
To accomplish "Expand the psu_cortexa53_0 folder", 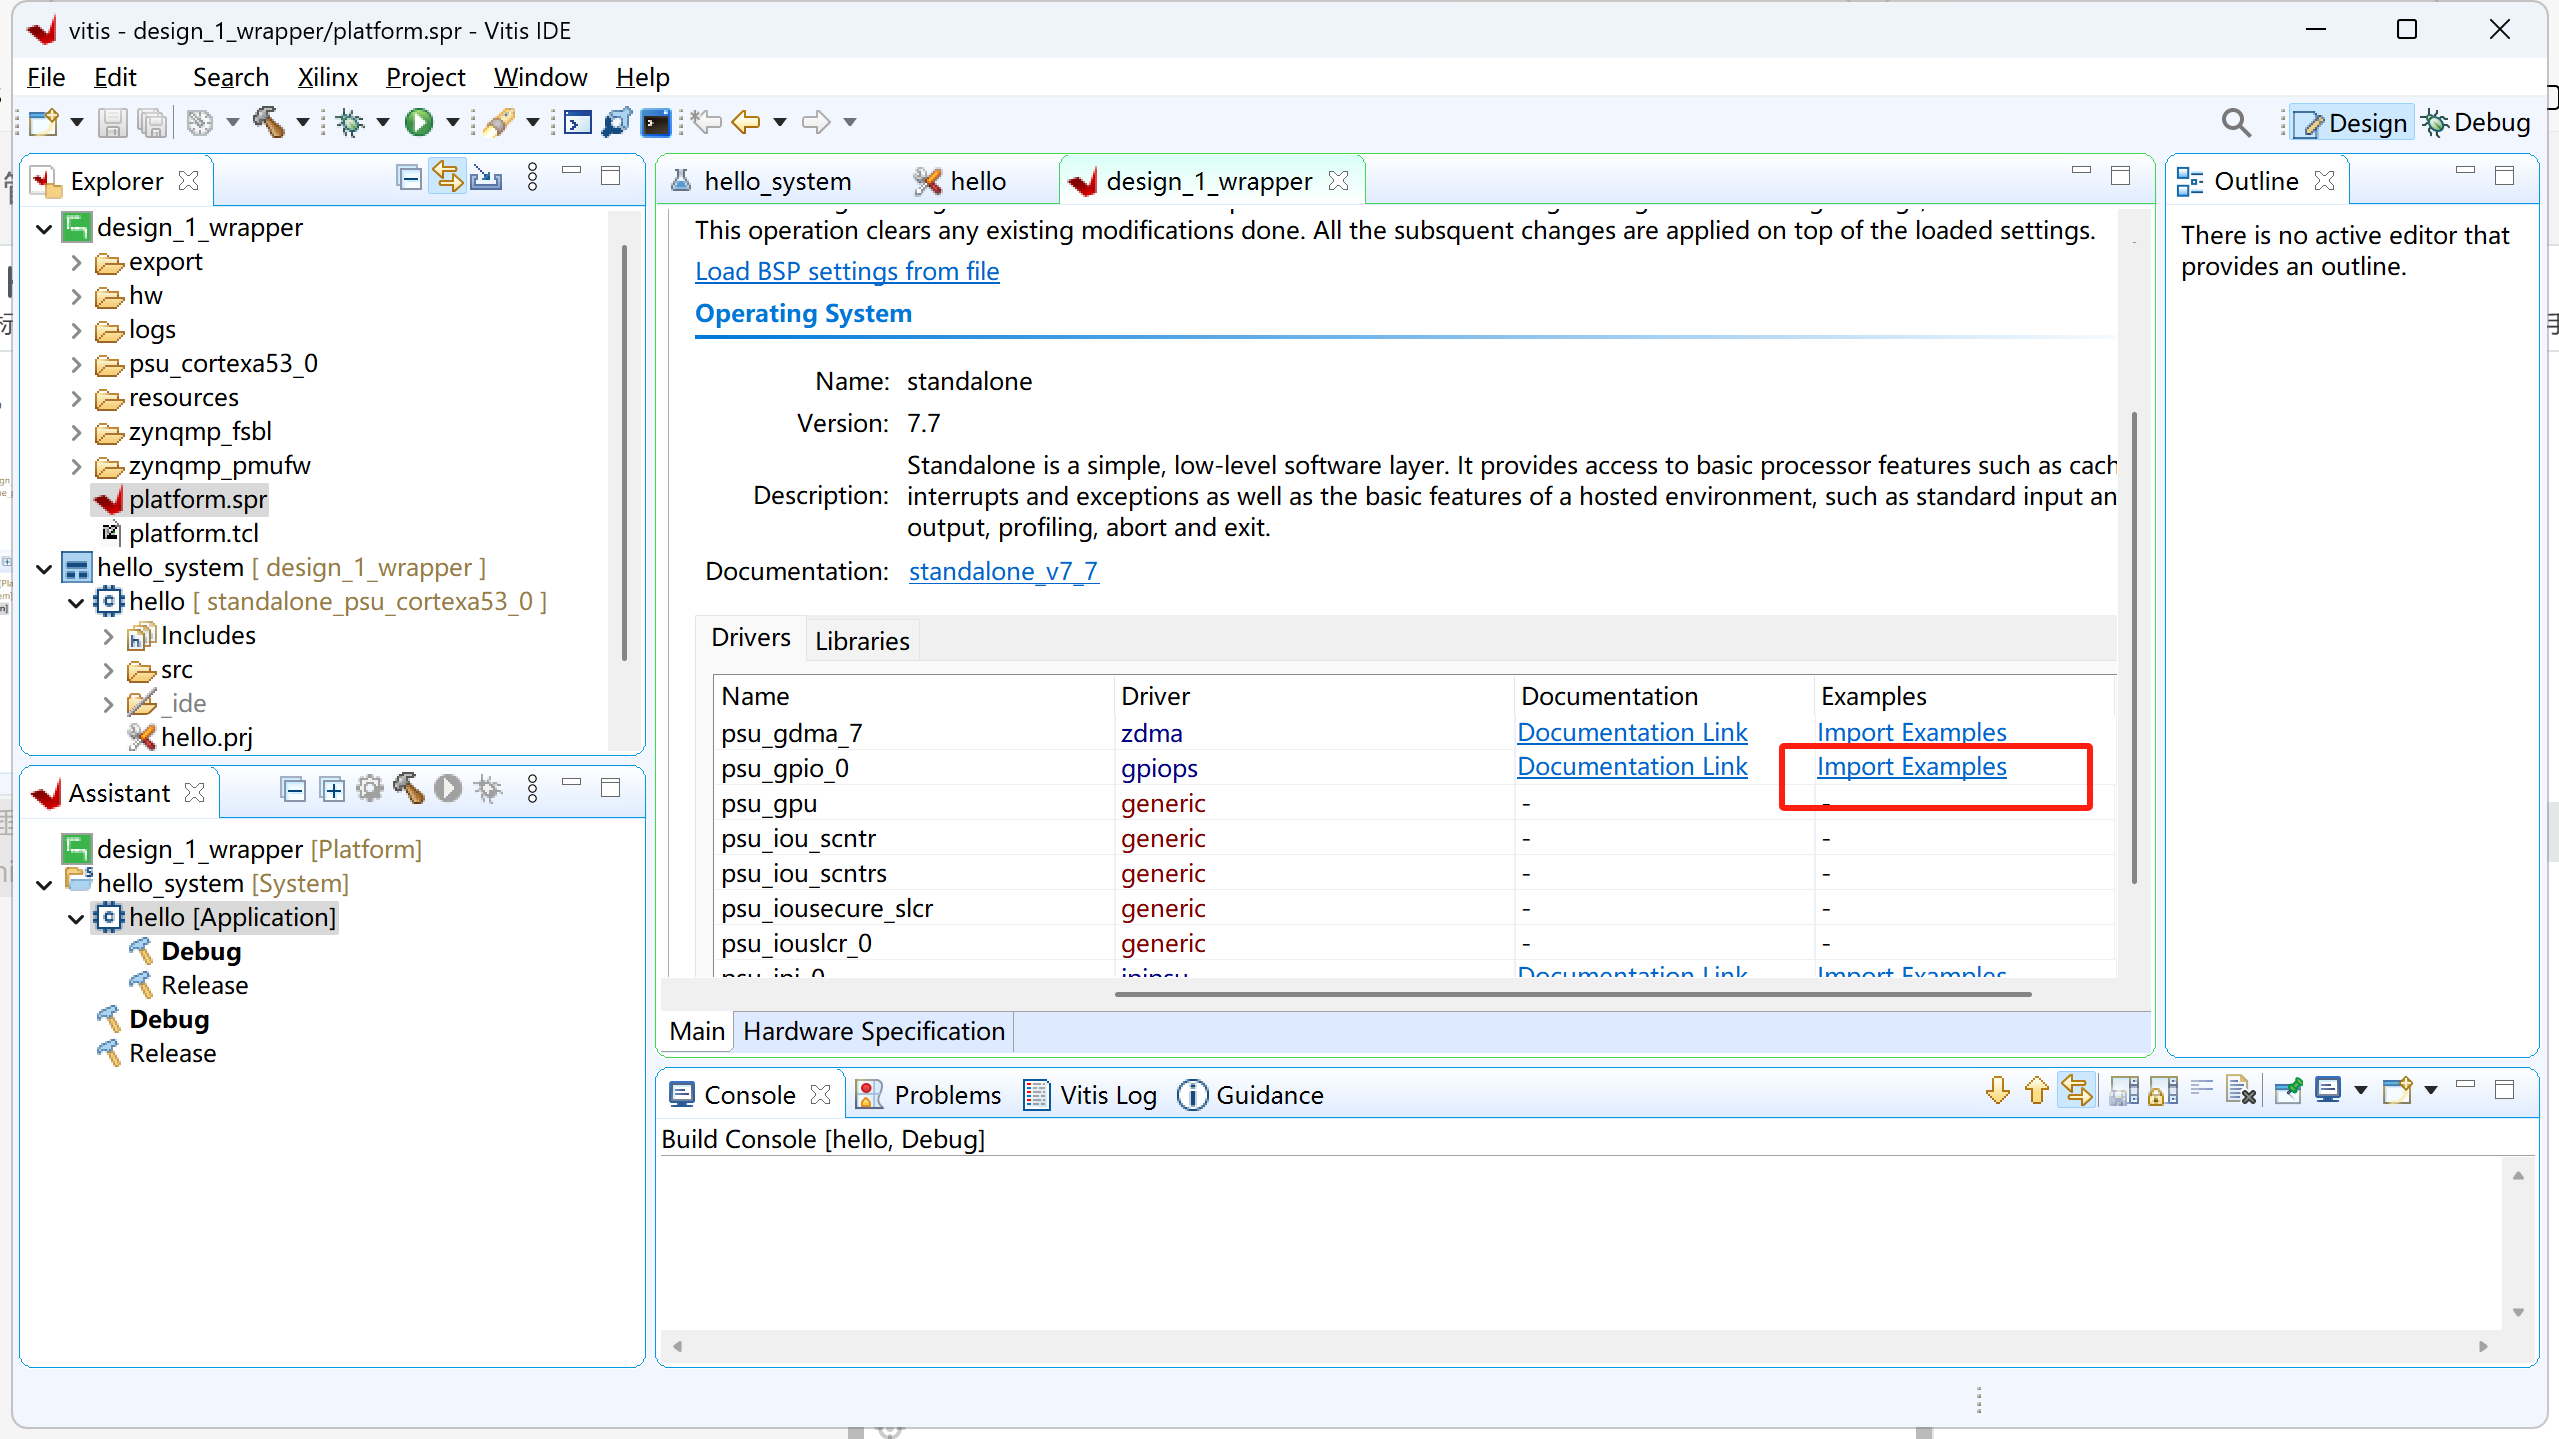I will click(77, 364).
